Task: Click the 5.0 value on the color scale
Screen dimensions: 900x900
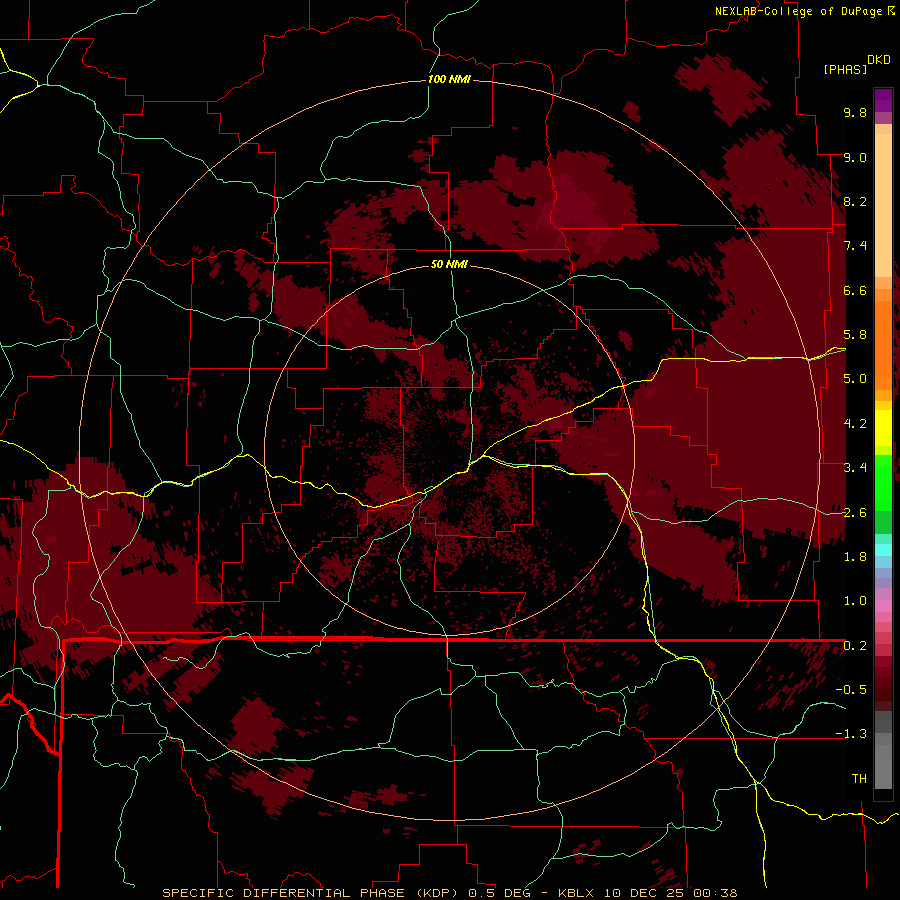Action: click(x=855, y=379)
